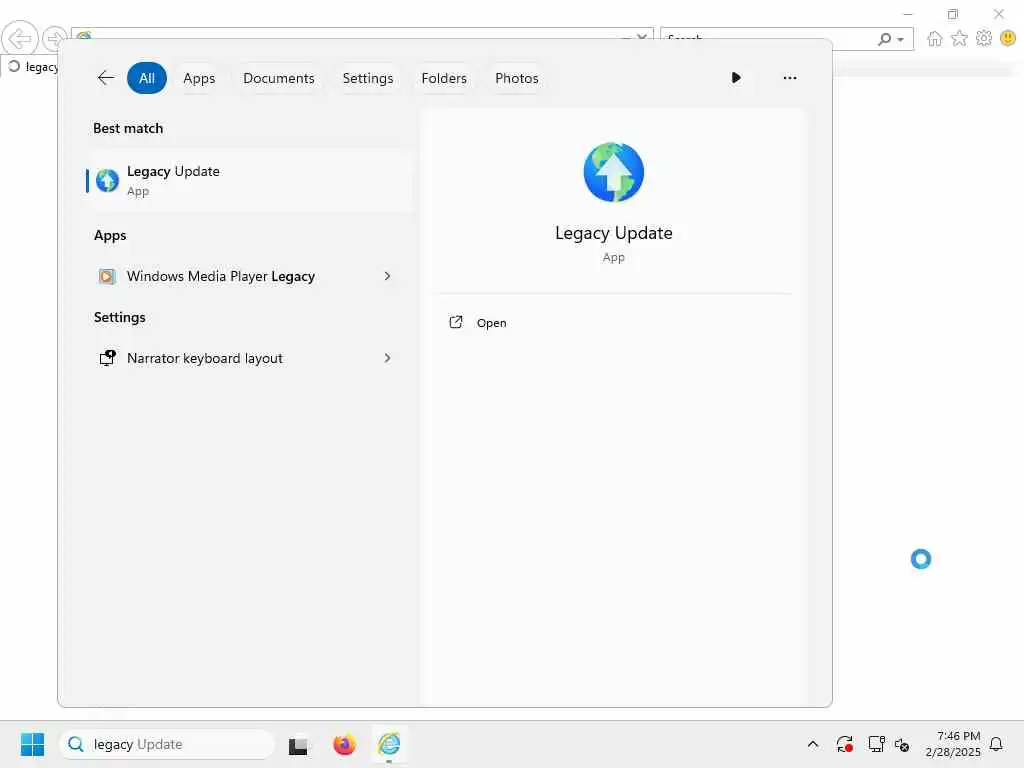Click the large Legacy Update globe icon
Viewport: 1024px width, 768px height.
(613, 172)
